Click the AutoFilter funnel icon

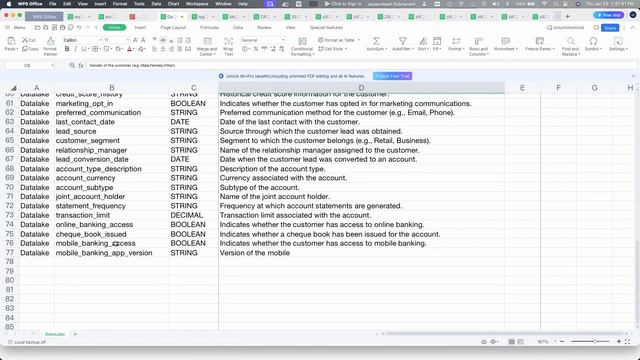tap(403, 41)
